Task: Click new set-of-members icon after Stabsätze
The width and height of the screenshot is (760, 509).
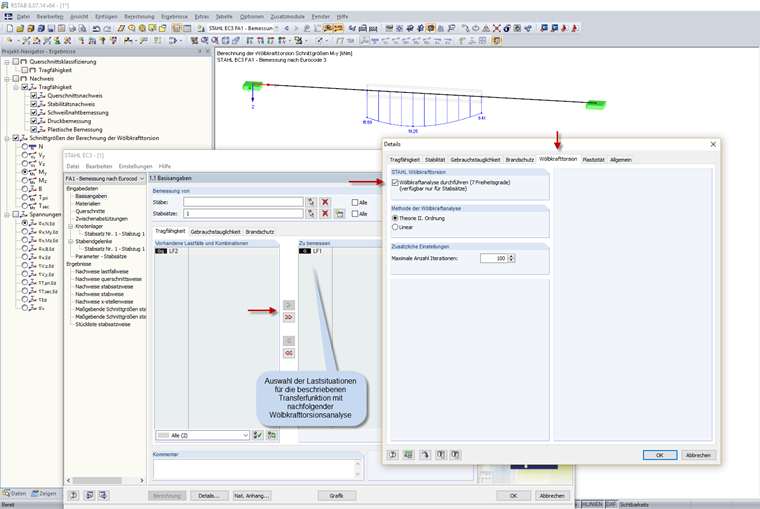Action: click(339, 213)
